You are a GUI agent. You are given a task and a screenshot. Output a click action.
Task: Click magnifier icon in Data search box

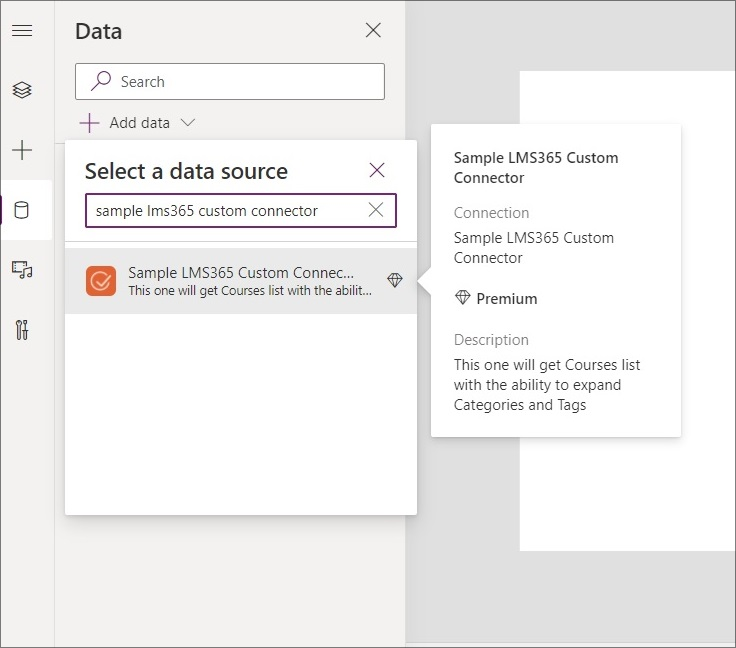click(x=101, y=82)
